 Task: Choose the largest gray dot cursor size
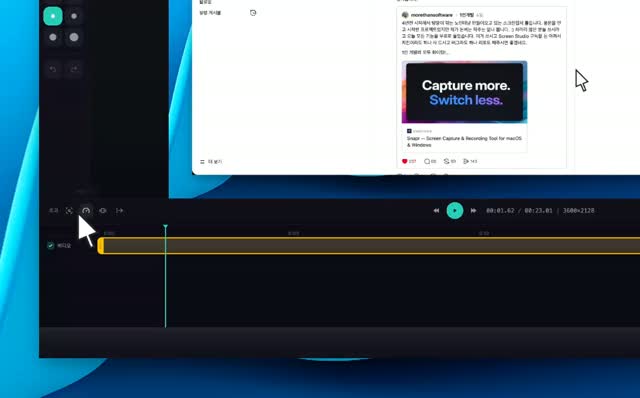coord(74,37)
